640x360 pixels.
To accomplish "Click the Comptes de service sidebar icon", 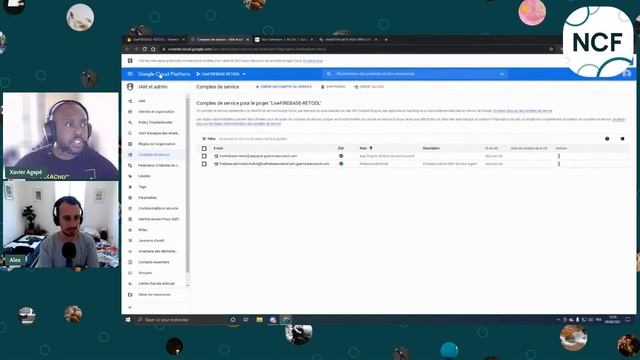I will pyautogui.click(x=130, y=155).
